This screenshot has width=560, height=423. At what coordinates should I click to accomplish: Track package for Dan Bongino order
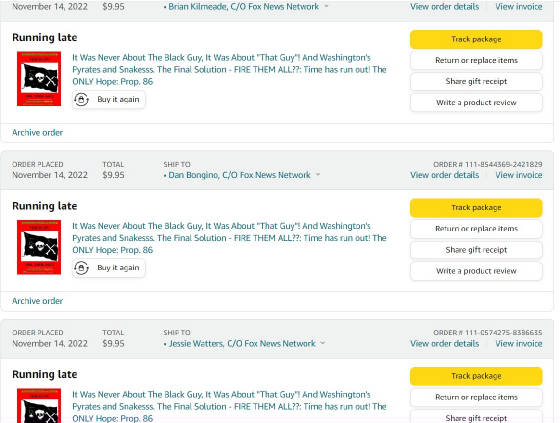click(x=476, y=208)
